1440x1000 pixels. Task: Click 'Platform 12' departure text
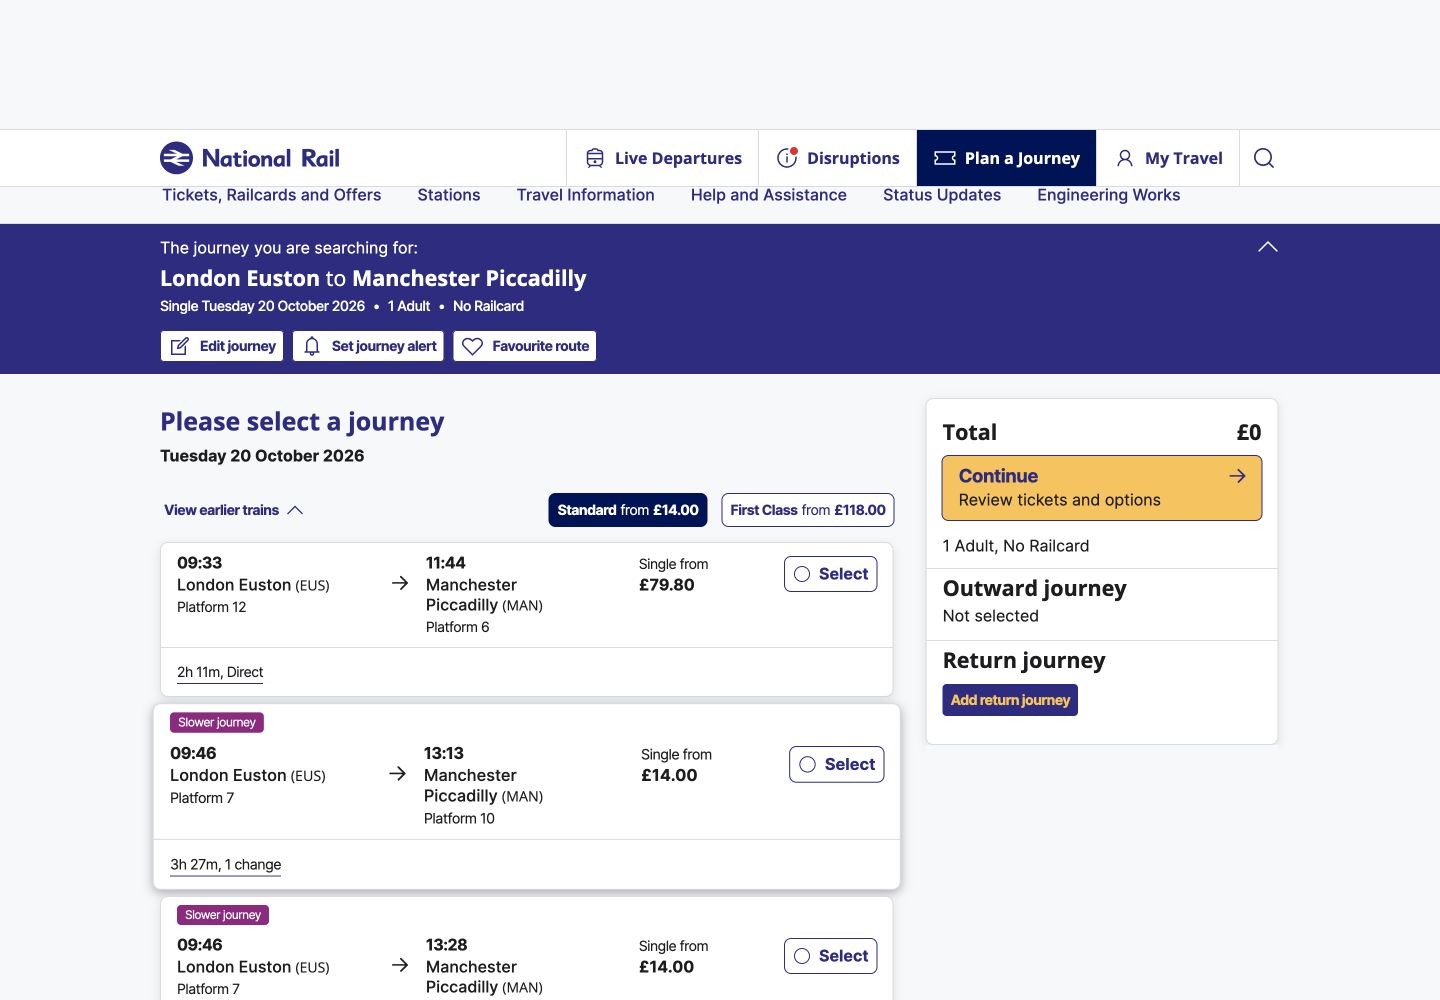212,607
